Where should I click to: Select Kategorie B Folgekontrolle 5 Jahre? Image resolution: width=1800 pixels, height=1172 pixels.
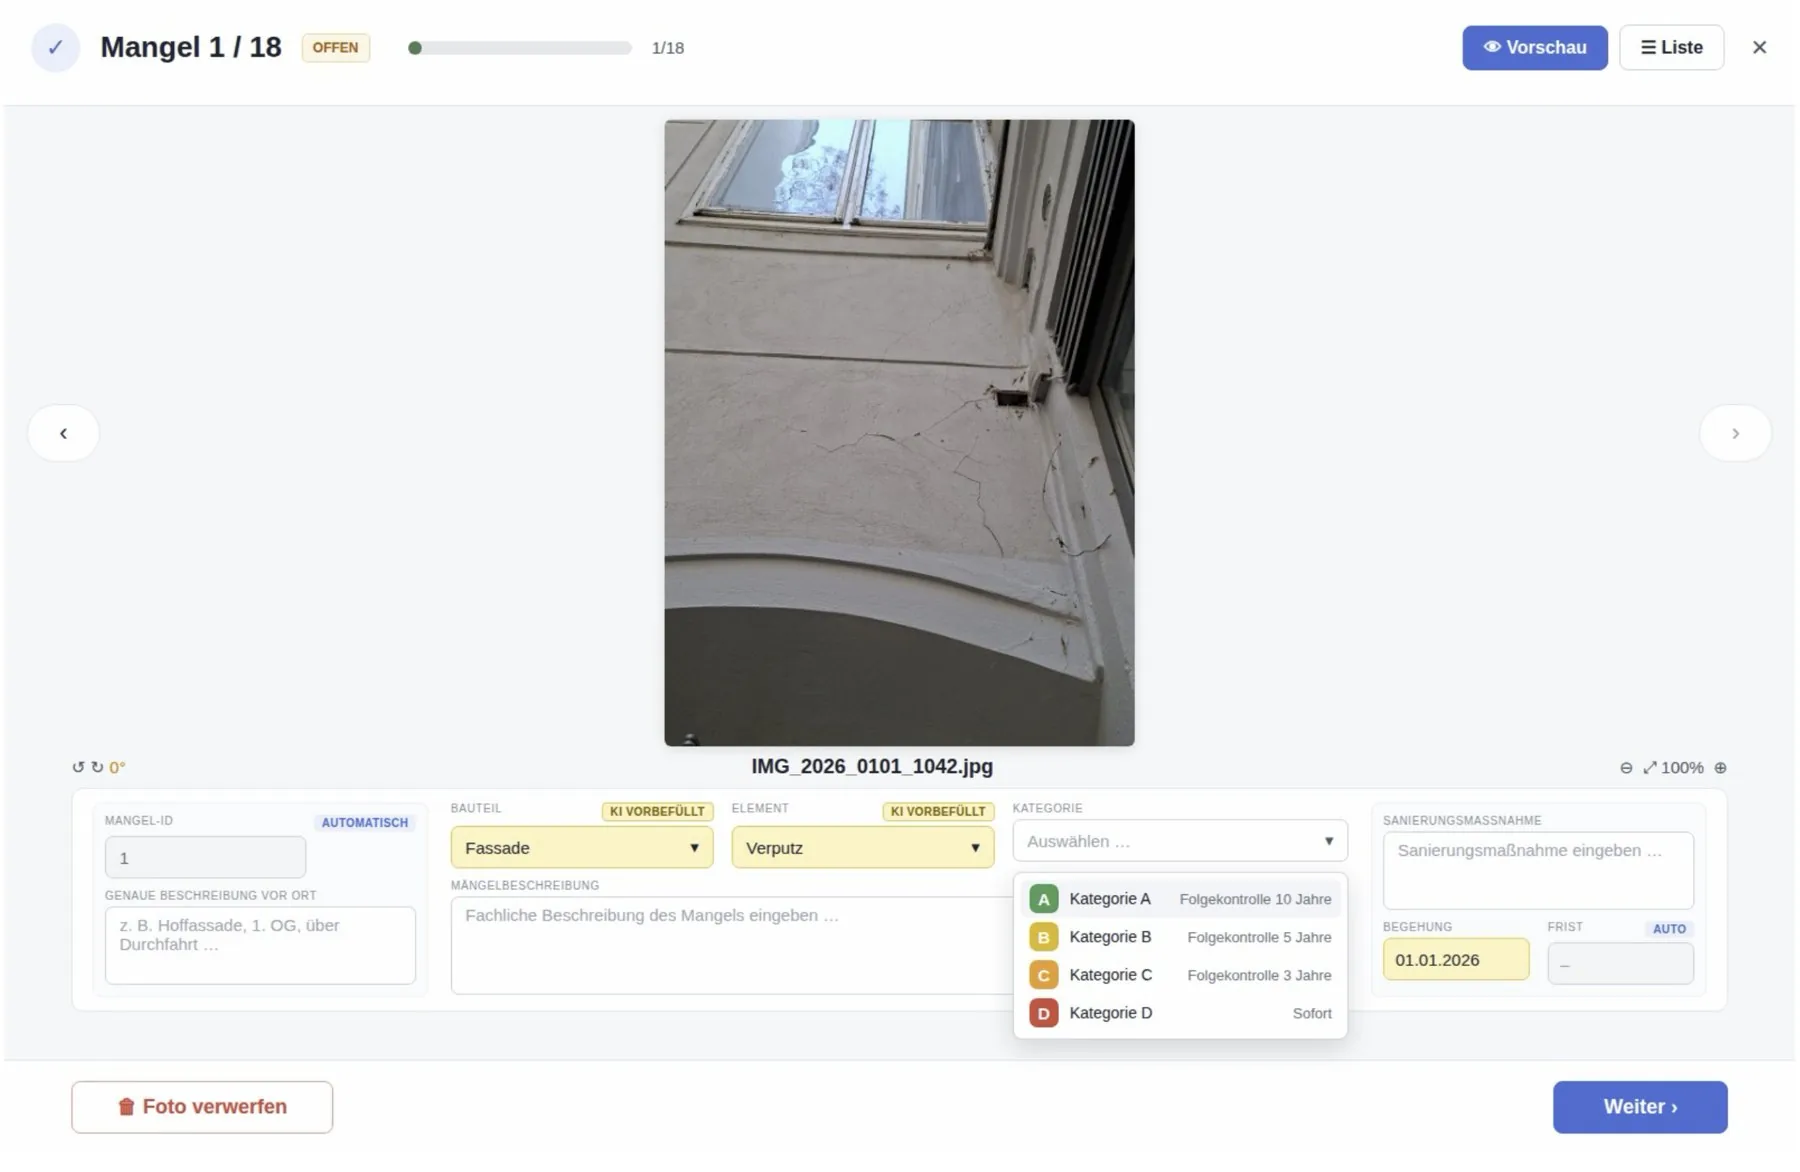[x=1180, y=937]
